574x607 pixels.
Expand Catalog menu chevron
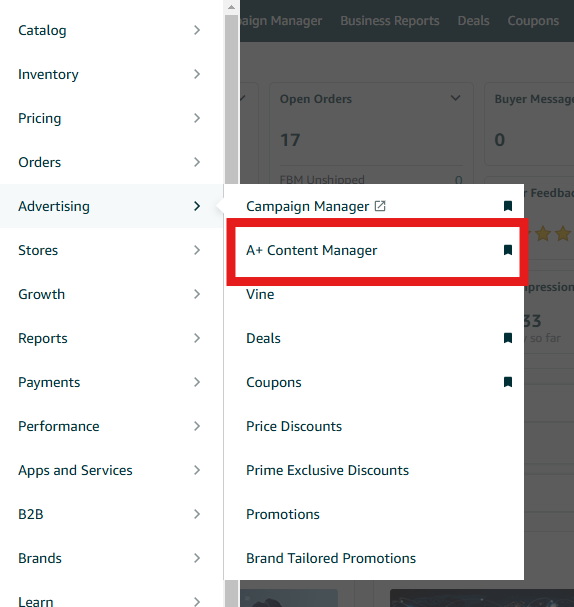click(197, 30)
